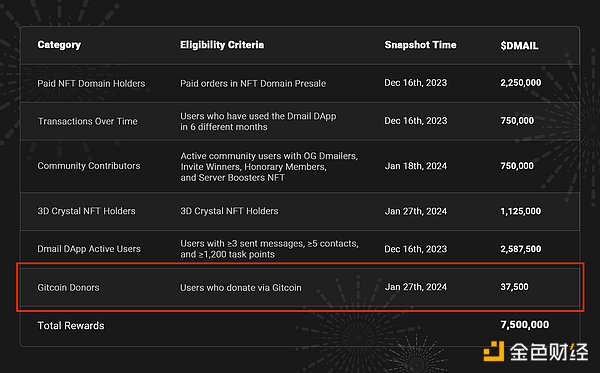Select the 2,250,000 $DMAIL amount

[520, 83]
